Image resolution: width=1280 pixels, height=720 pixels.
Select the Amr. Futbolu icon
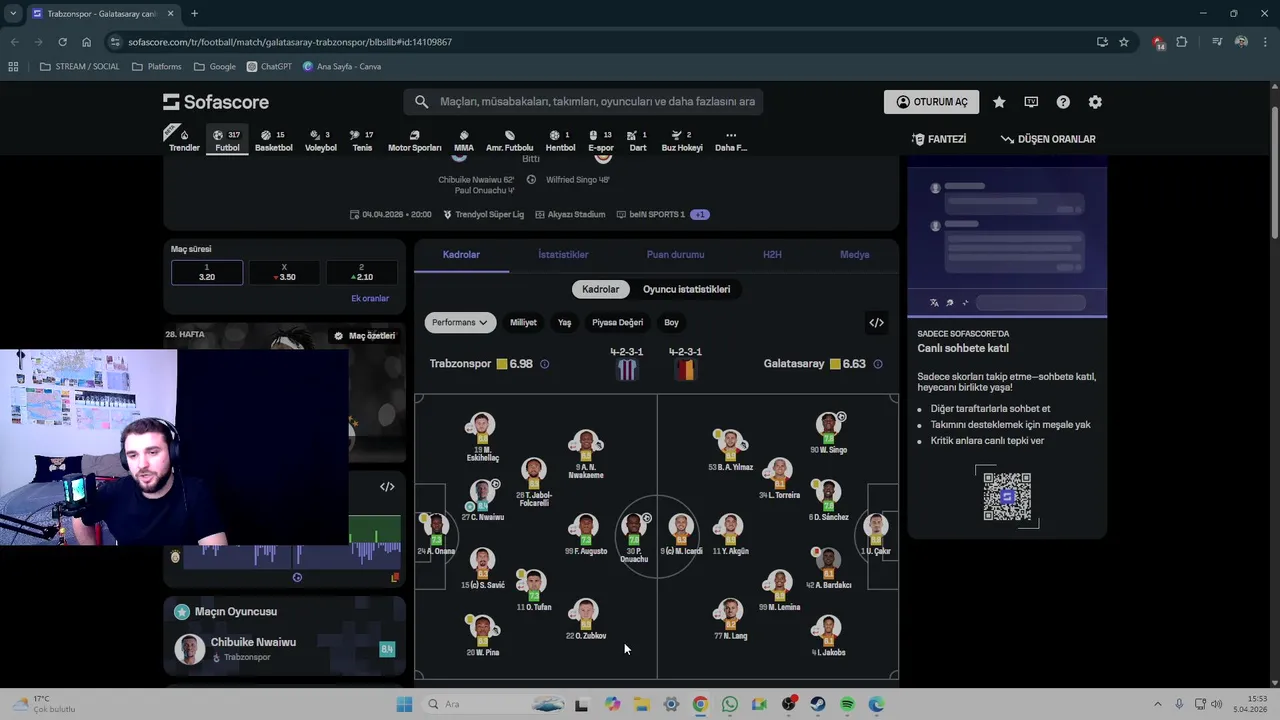(x=509, y=140)
